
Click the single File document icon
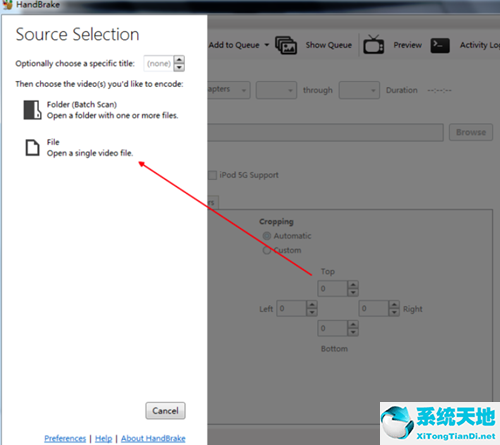(x=32, y=148)
